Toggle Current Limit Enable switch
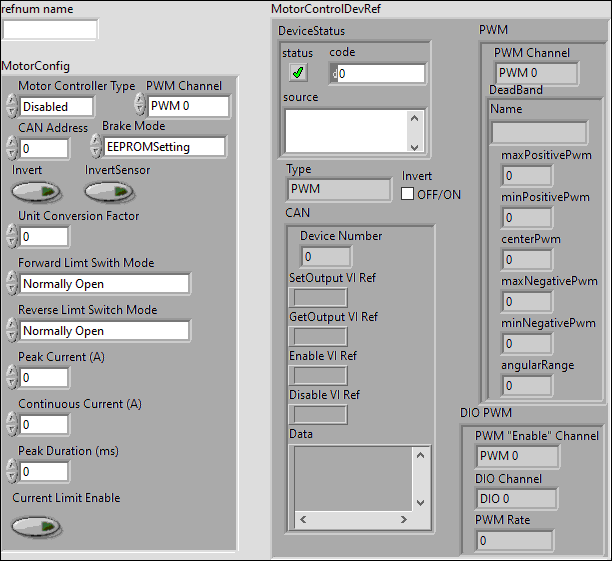The width and height of the screenshot is (612, 561). (x=36, y=526)
